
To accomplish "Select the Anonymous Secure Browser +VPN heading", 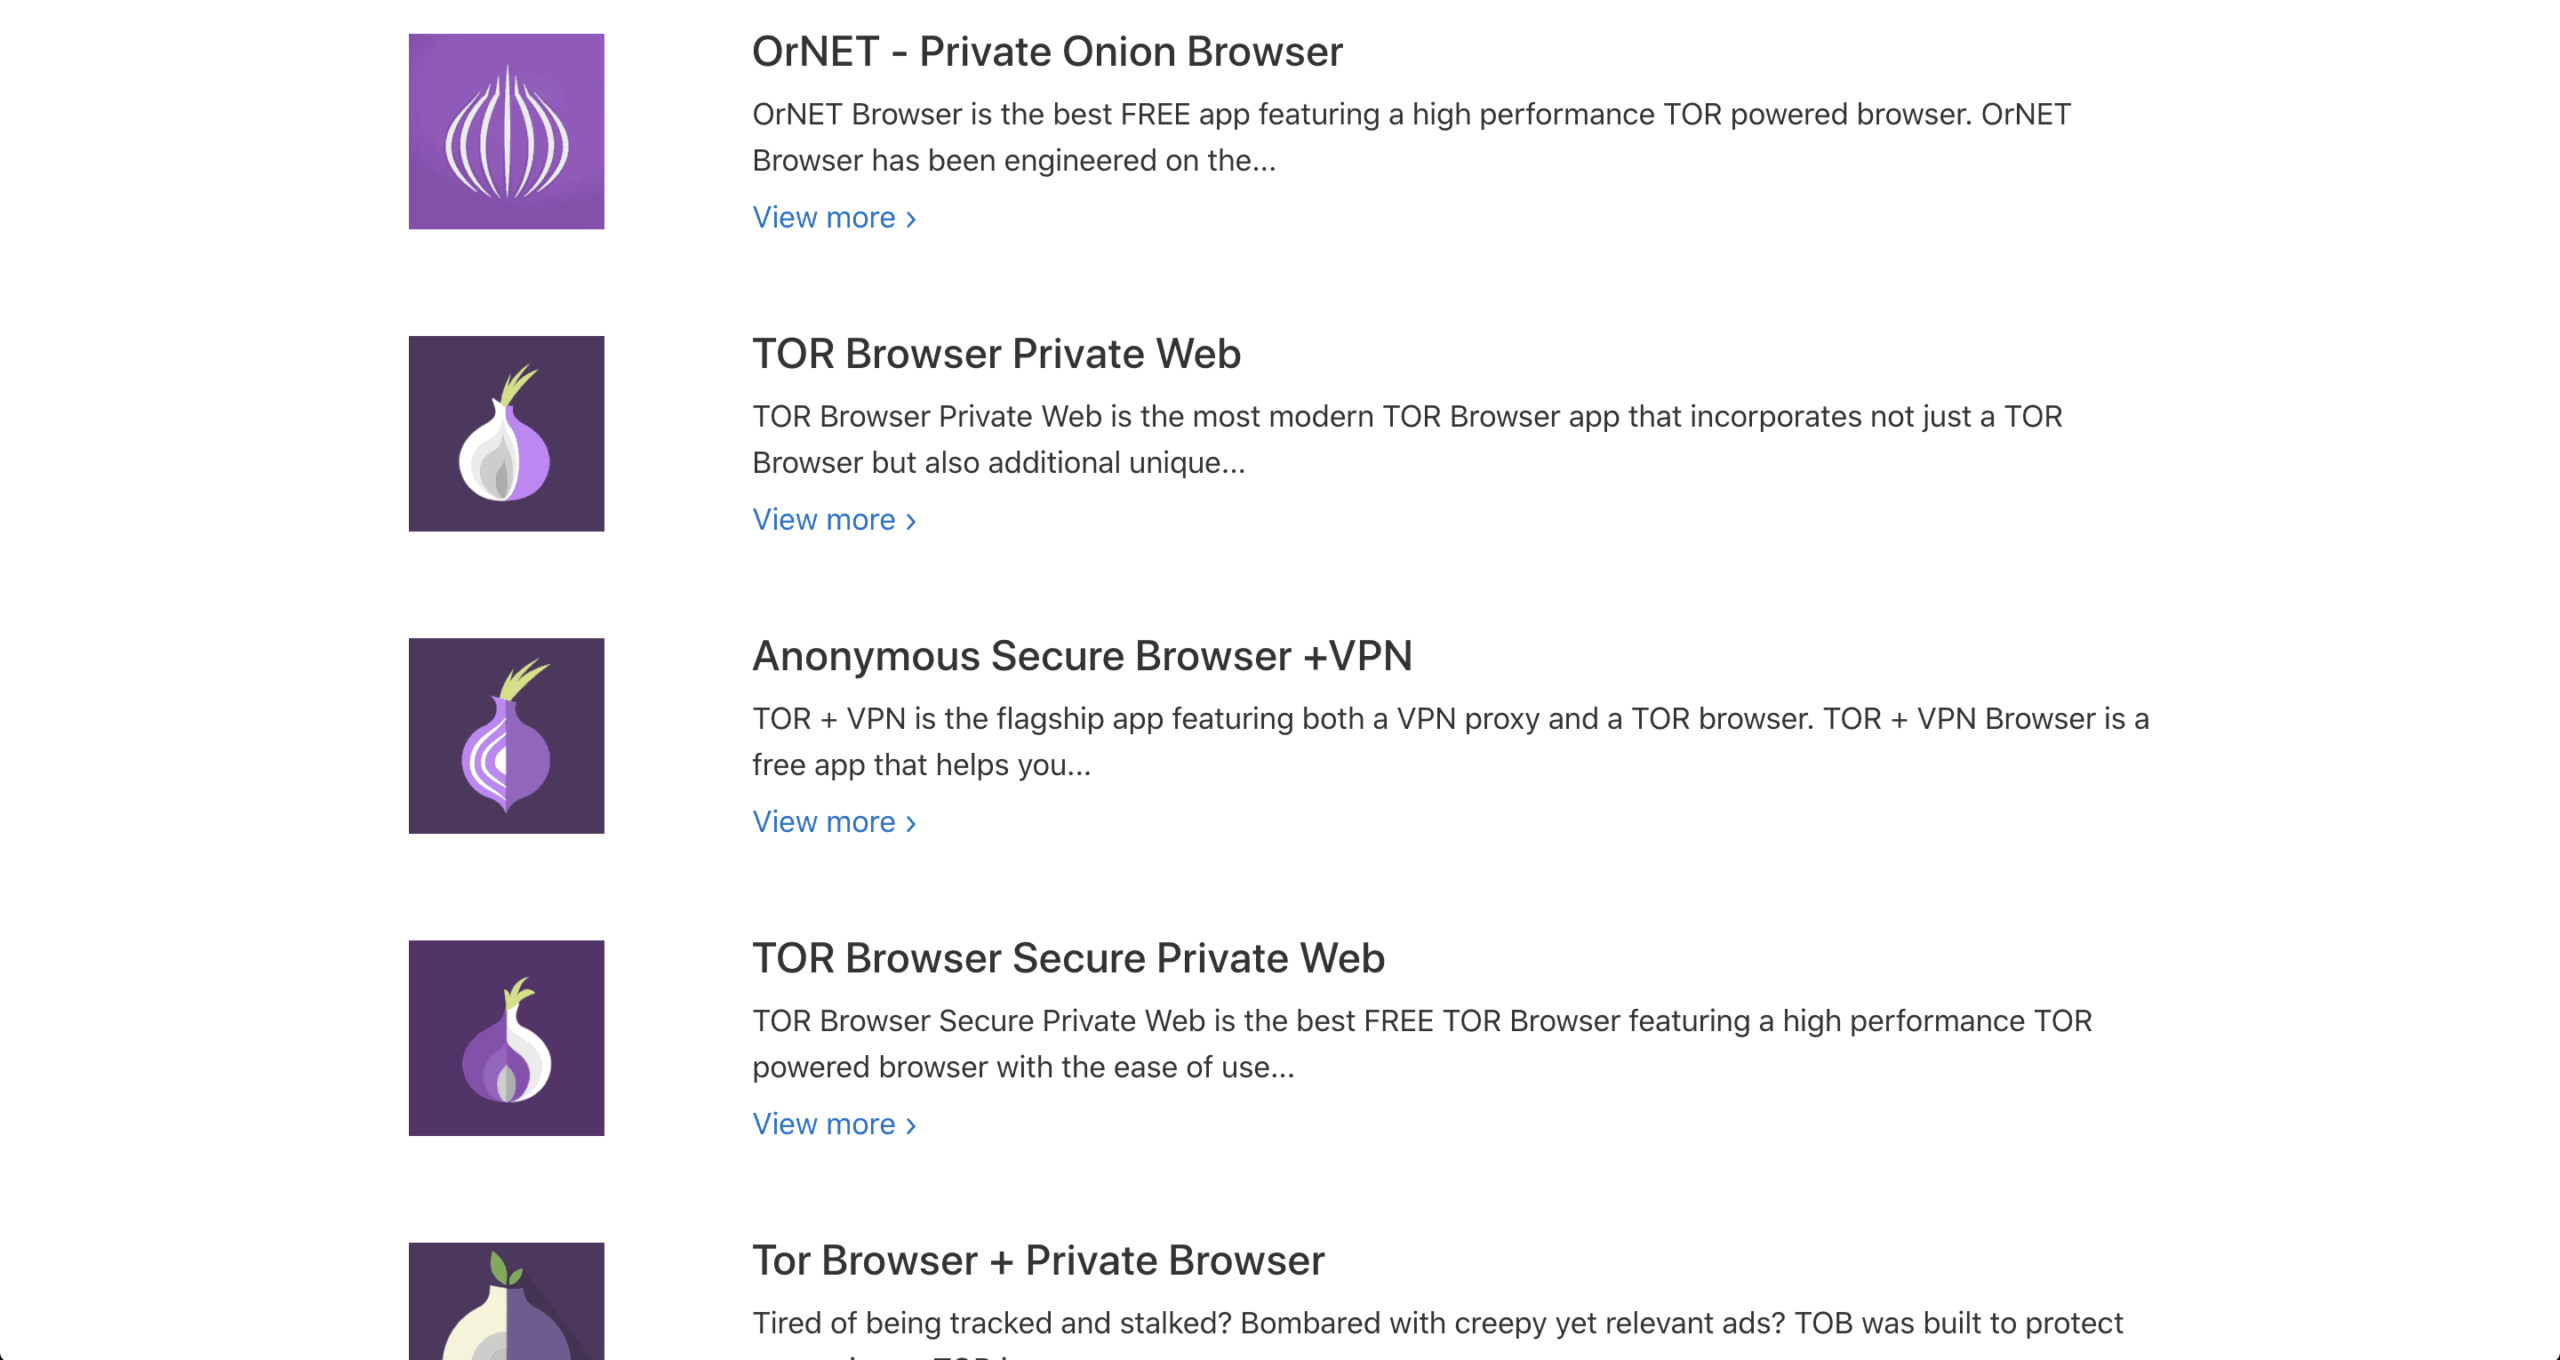I will tap(1083, 657).
